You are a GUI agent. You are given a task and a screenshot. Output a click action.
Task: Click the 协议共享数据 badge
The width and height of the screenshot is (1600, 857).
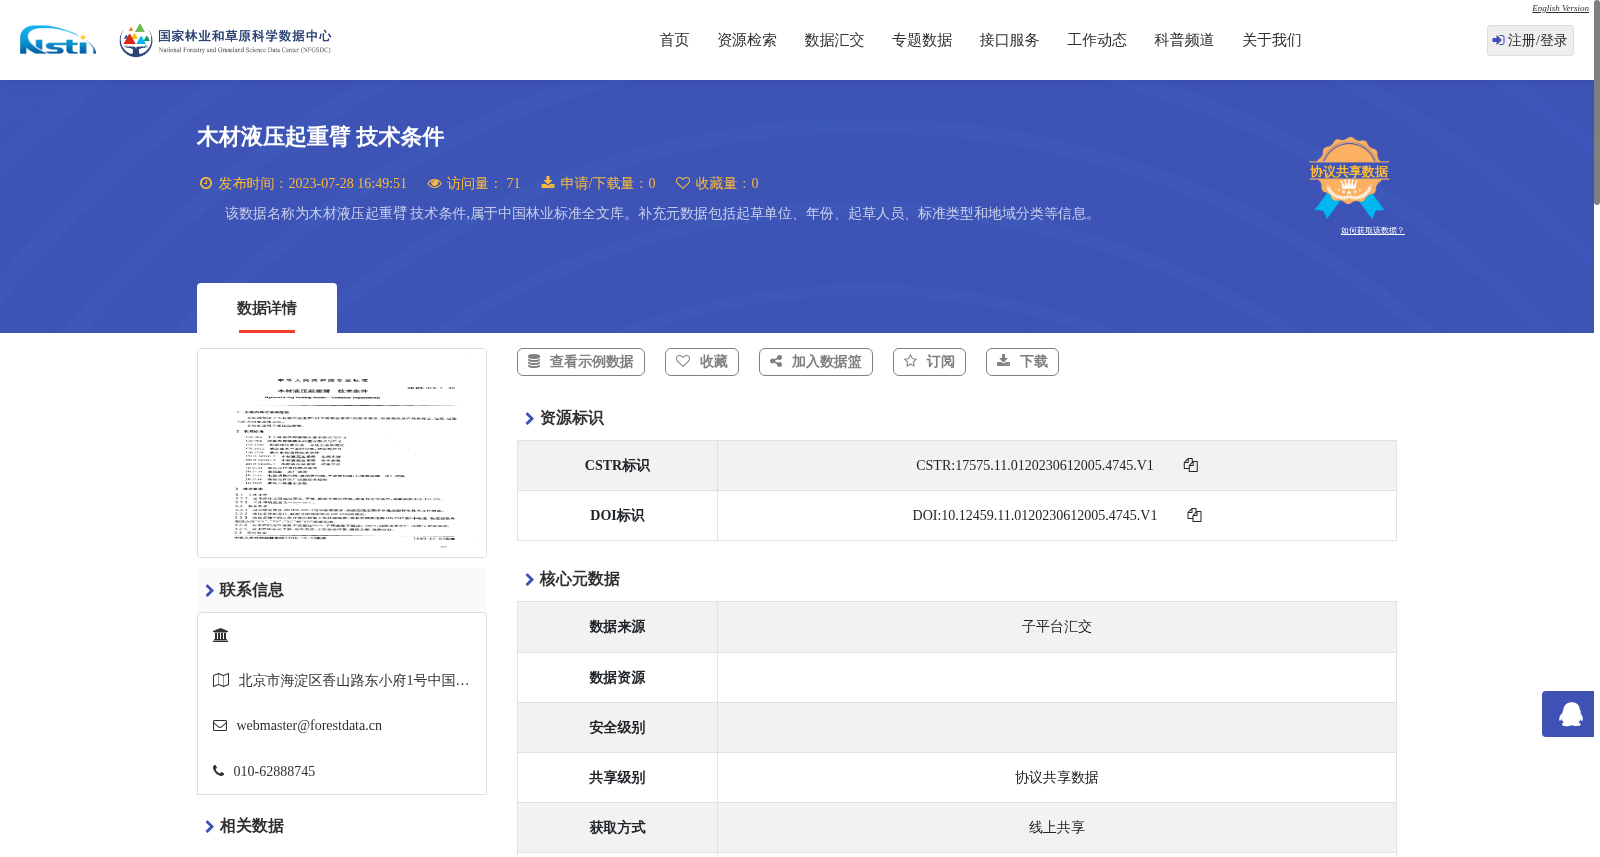click(x=1349, y=177)
